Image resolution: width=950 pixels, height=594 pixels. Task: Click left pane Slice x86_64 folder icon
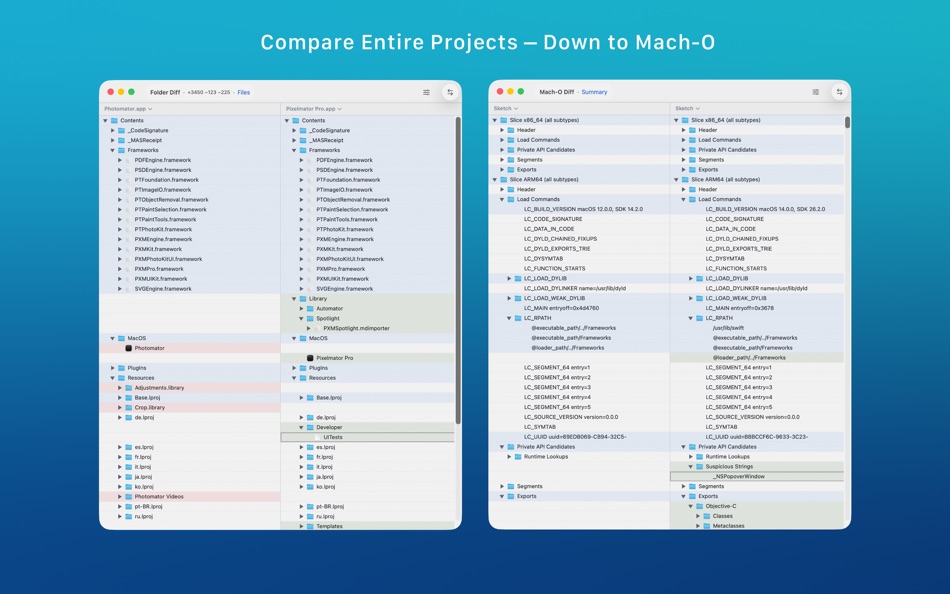503,120
